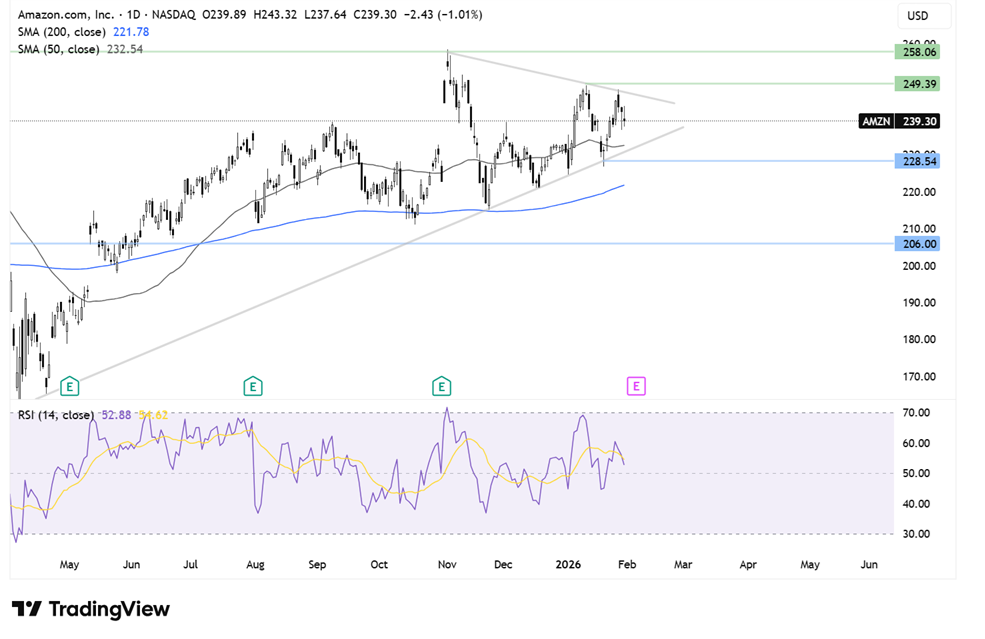
Task: Click the 2026 label on time axis
Action: [568, 564]
